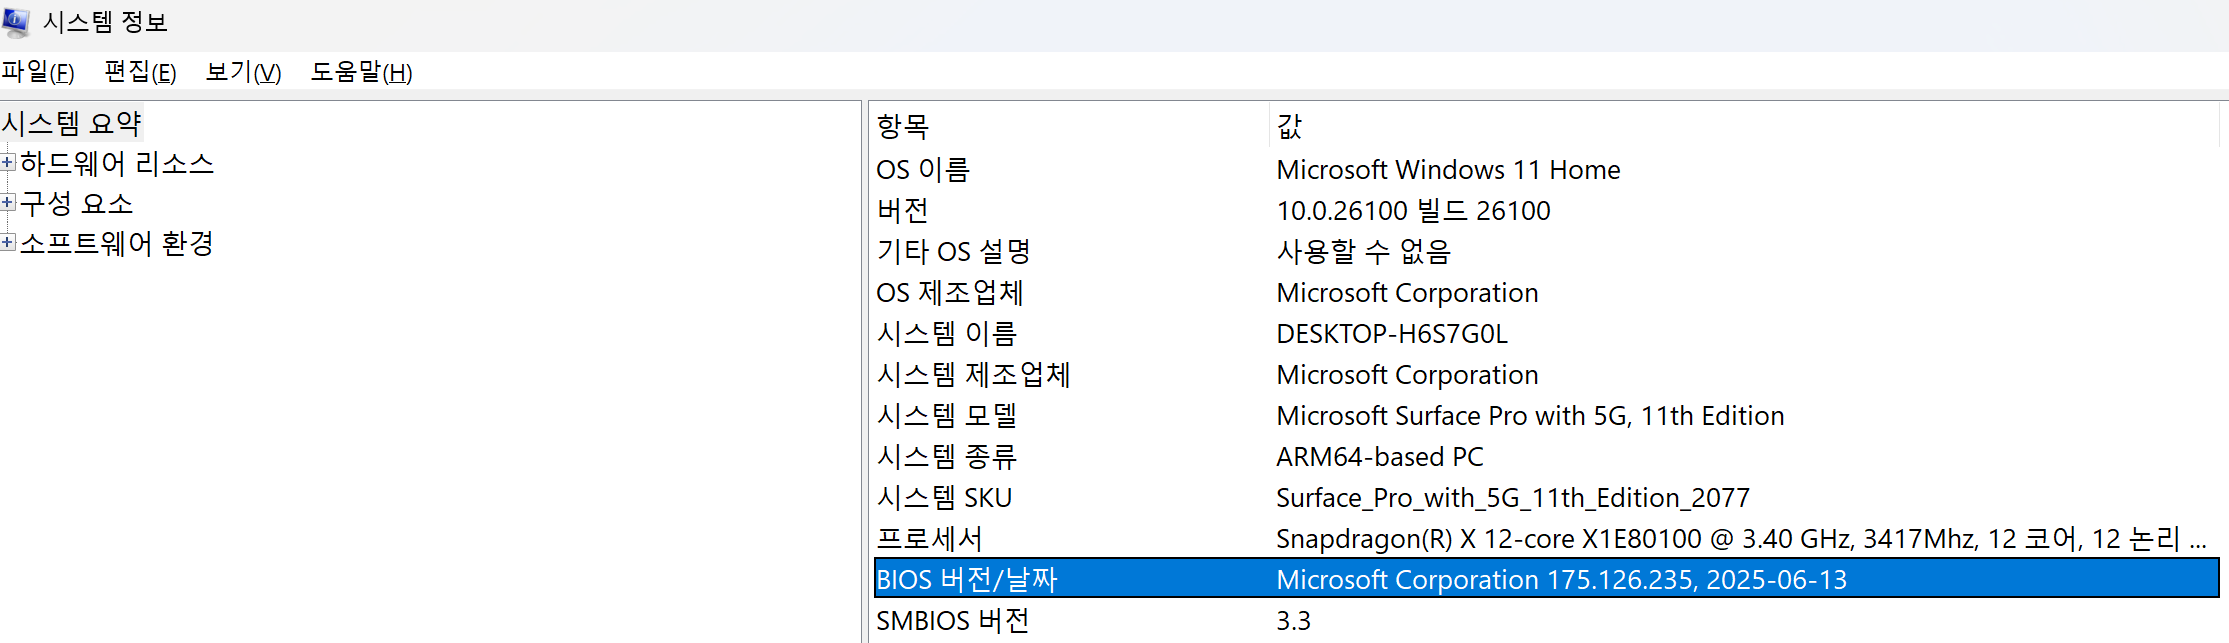Viewport: 2229px width, 643px height.
Task: Click Microsoft Corporation in OS 제조업체 row
Action: click(x=1407, y=292)
